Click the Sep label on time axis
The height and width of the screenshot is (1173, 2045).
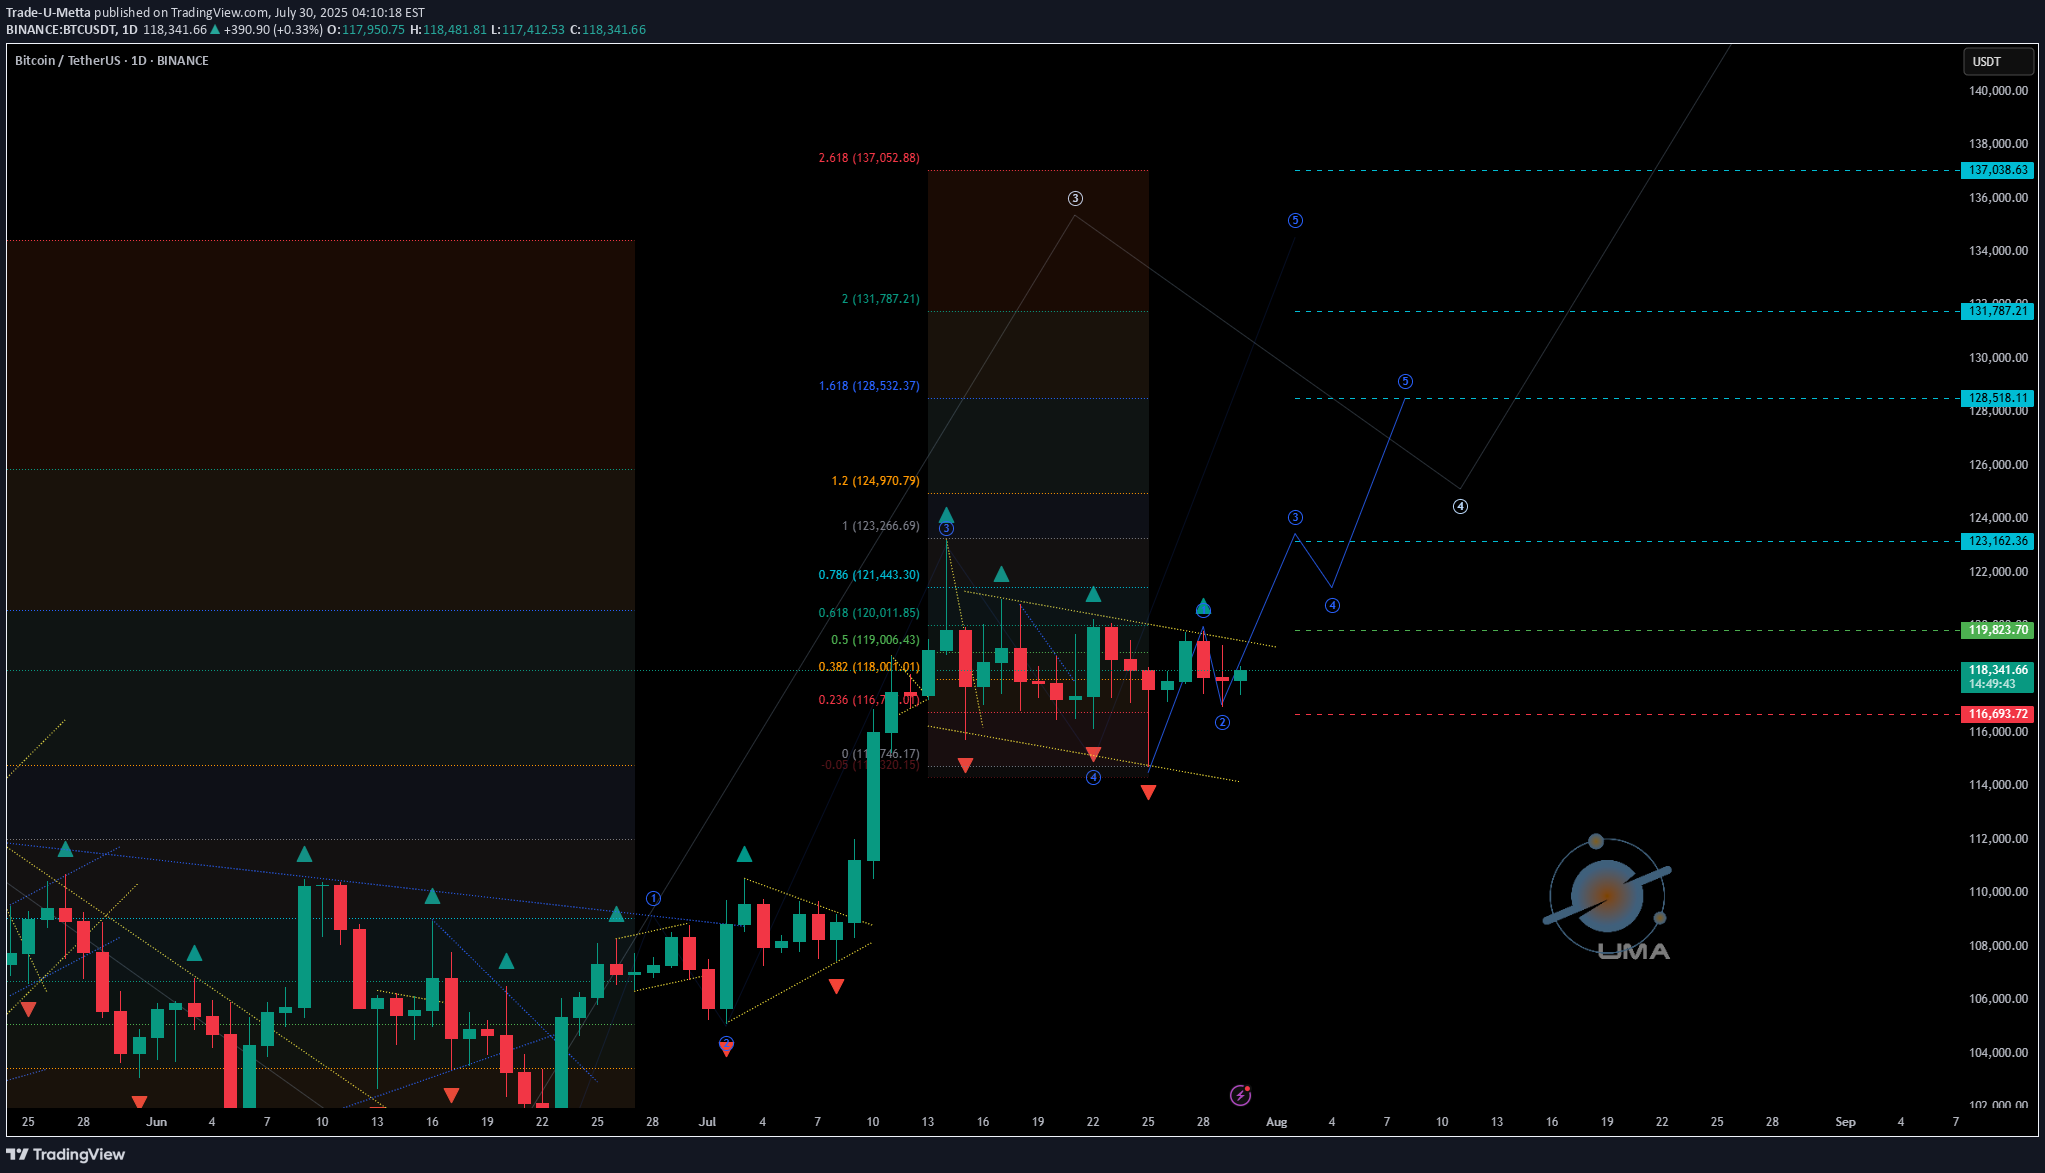coord(1845,1122)
